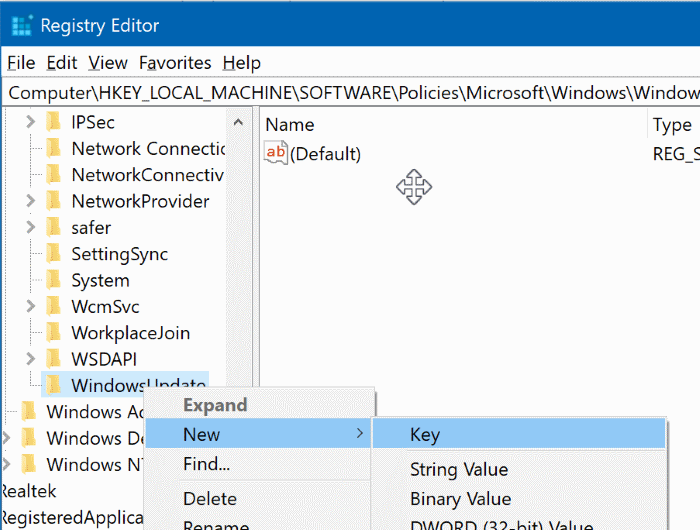This screenshot has height=530, width=700.
Task: Click the SettingSync folder icon
Action: (x=54, y=254)
